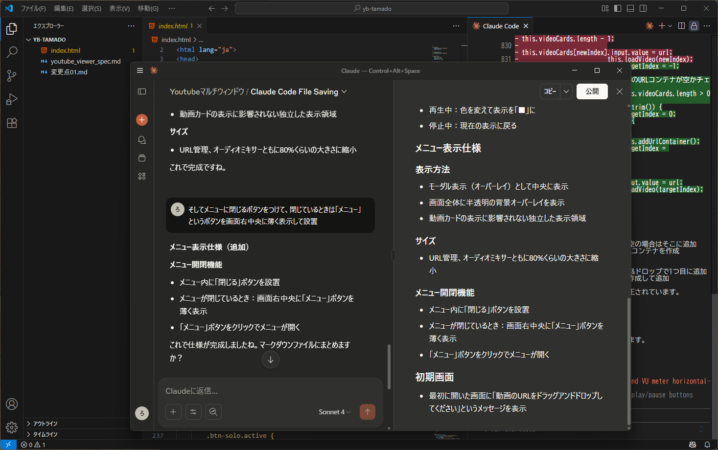718x450 pixels.
Task: Click the コピー button in artifact panel
Action: (550, 92)
